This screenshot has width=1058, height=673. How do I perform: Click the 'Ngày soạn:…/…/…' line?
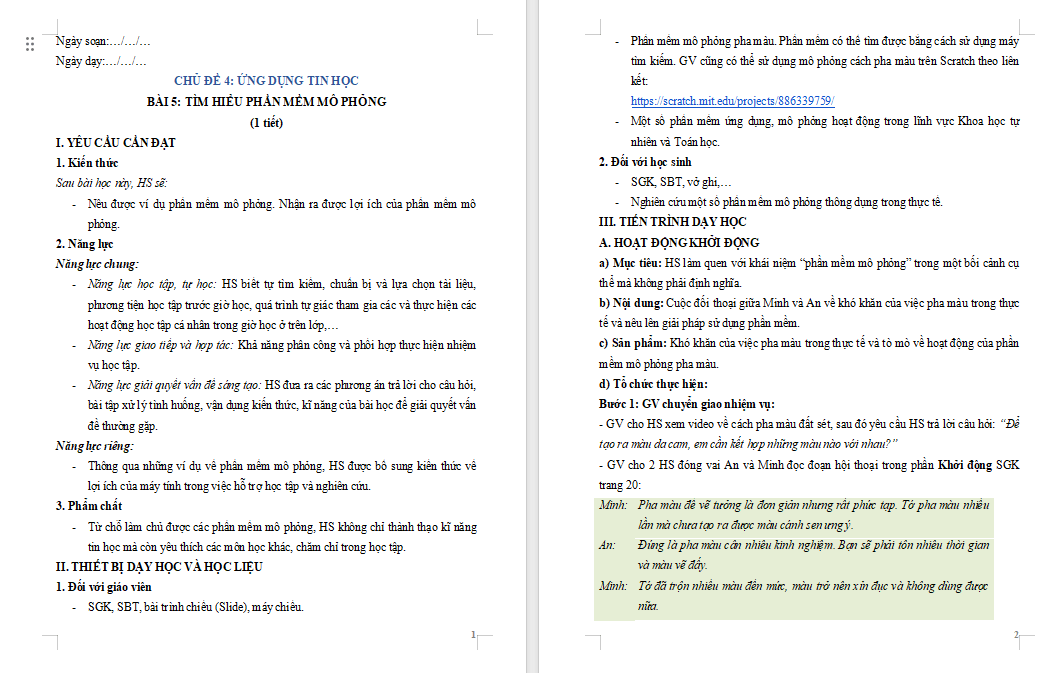(103, 41)
